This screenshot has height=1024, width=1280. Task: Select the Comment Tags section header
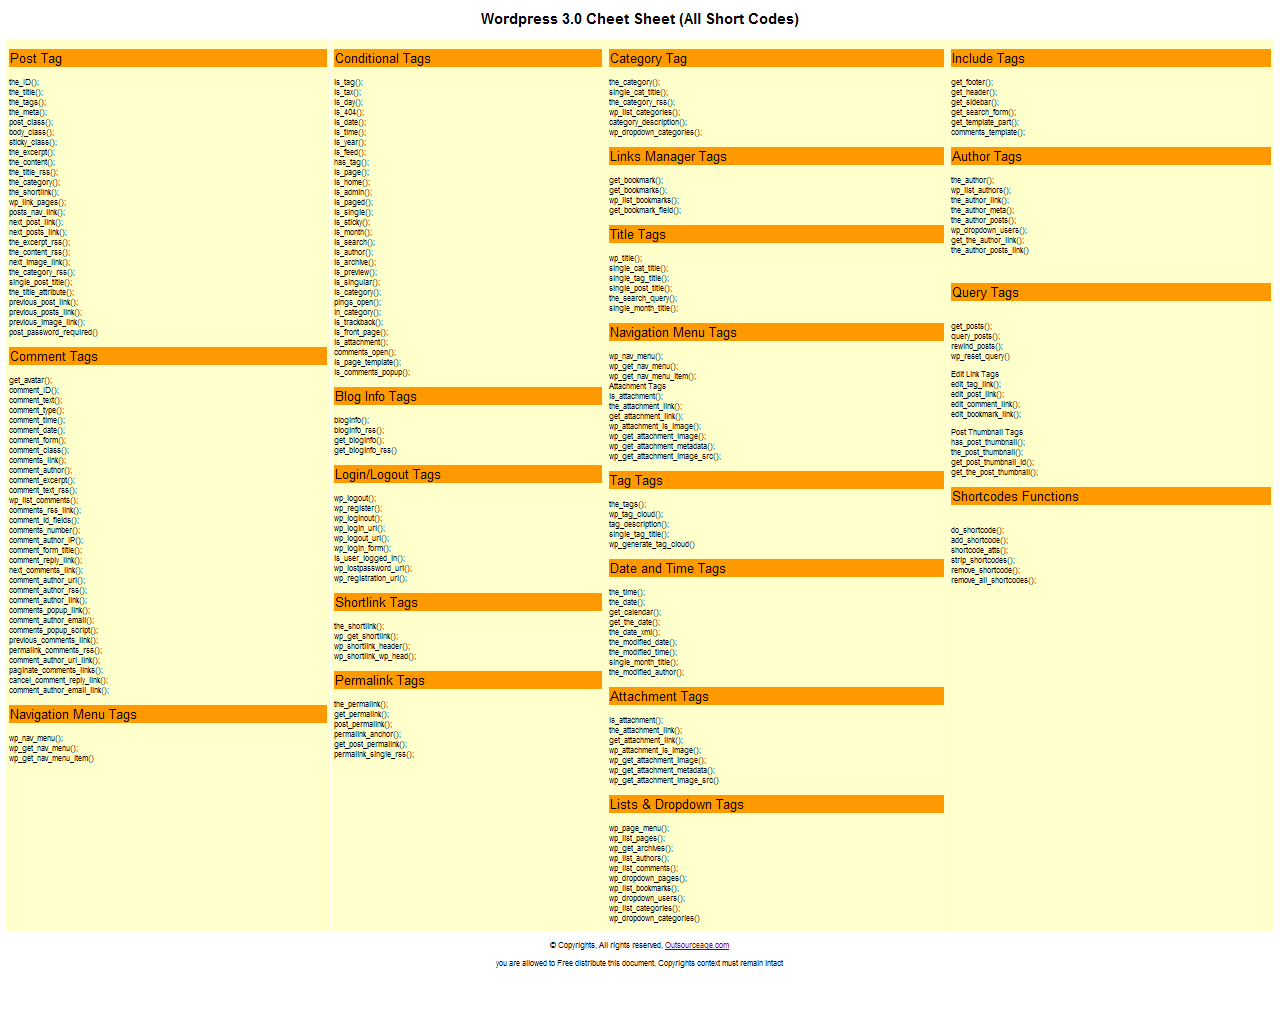(x=168, y=356)
